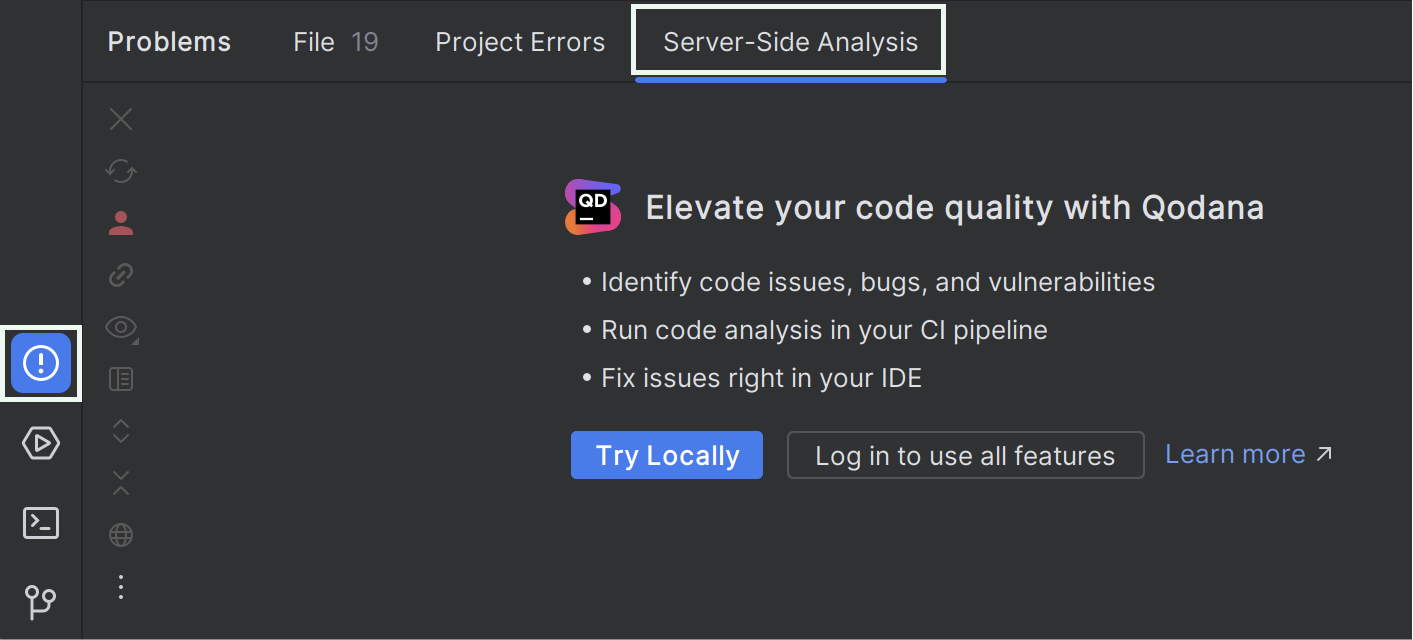
Task: Toggle the details card view icon
Action: (120, 379)
